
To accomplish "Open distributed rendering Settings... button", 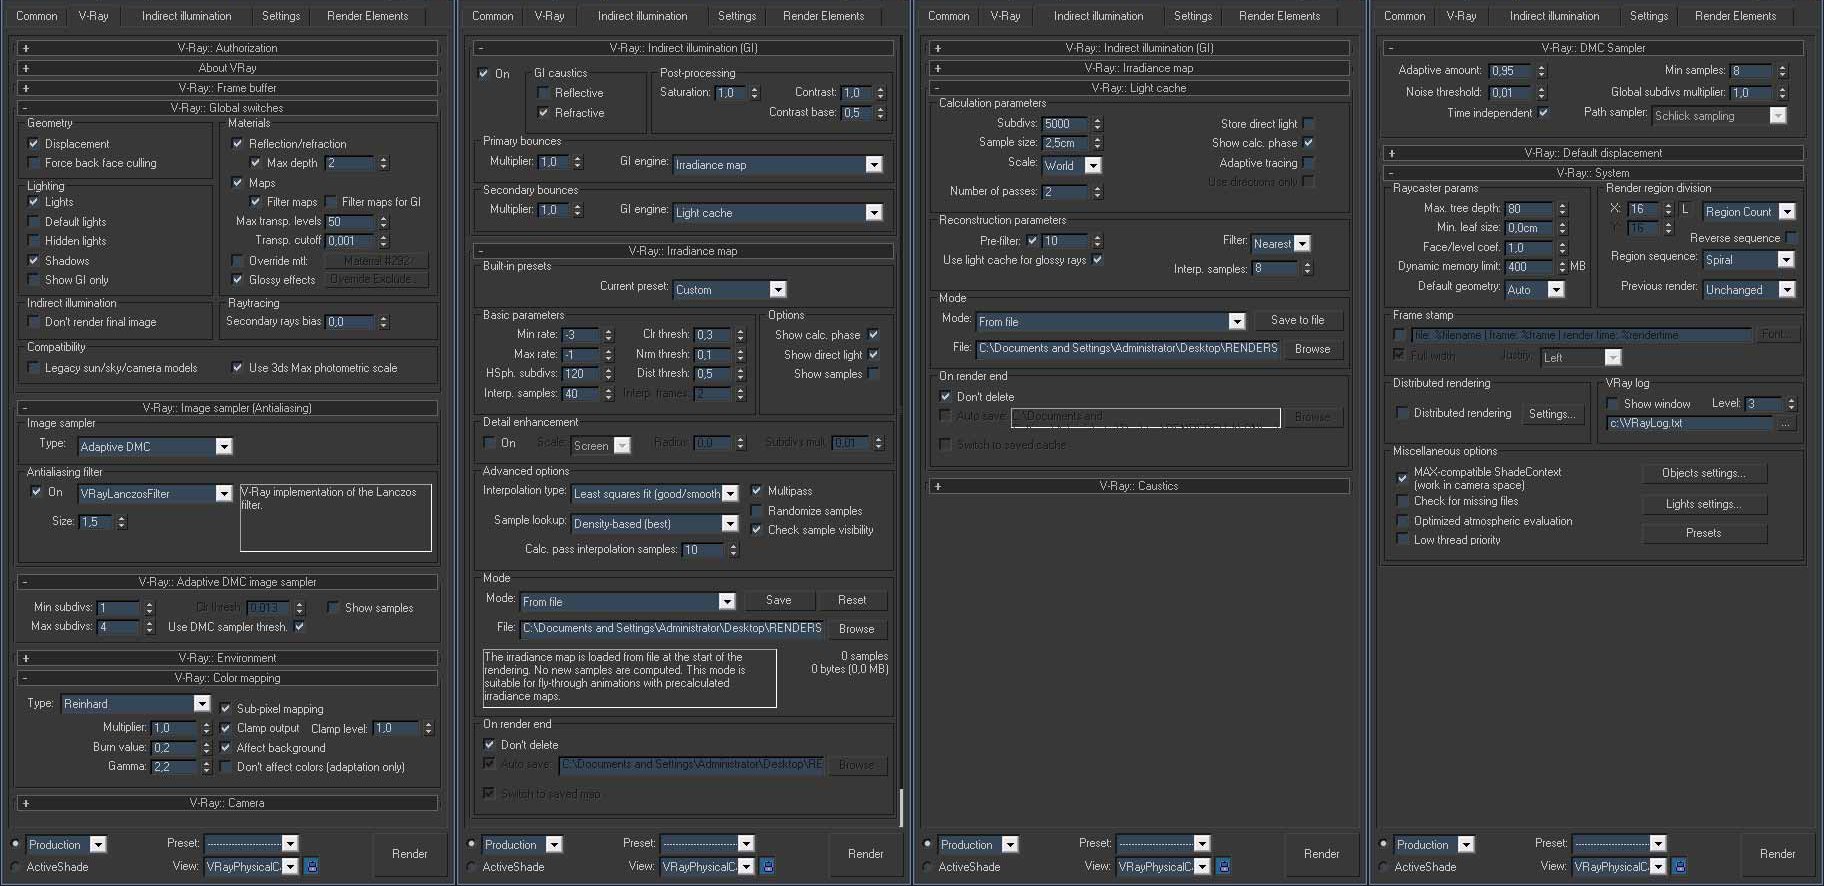I will pyautogui.click(x=1552, y=414).
